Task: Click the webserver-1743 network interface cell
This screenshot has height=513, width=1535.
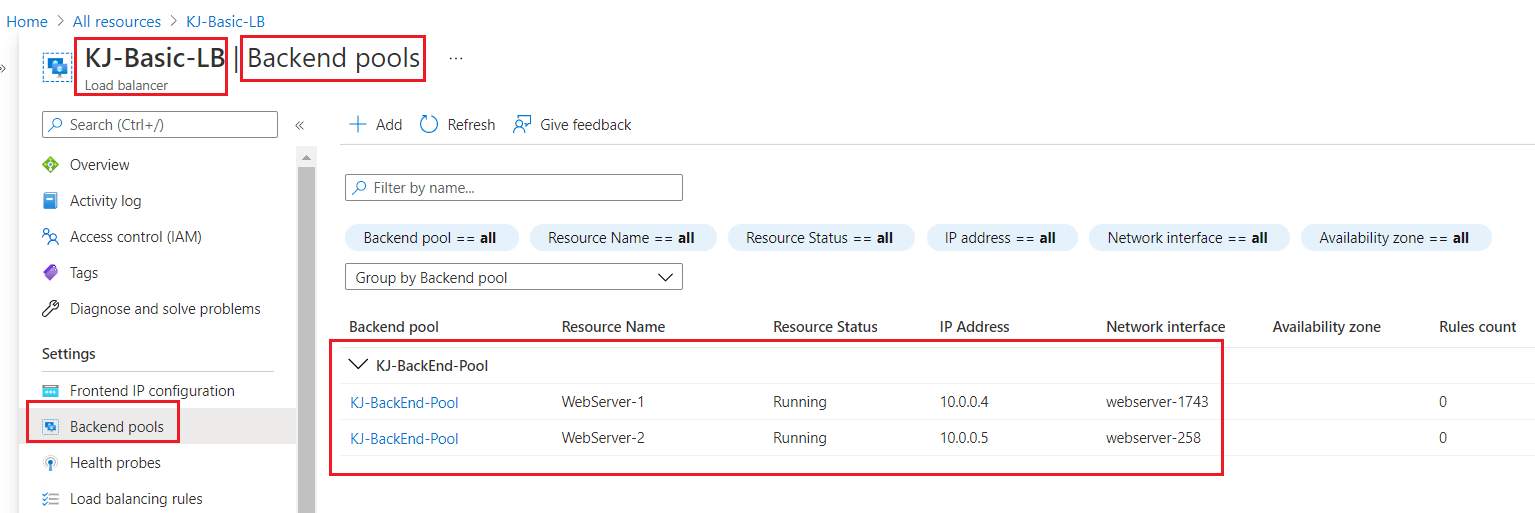Action: pyautogui.click(x=1157, y=402)
